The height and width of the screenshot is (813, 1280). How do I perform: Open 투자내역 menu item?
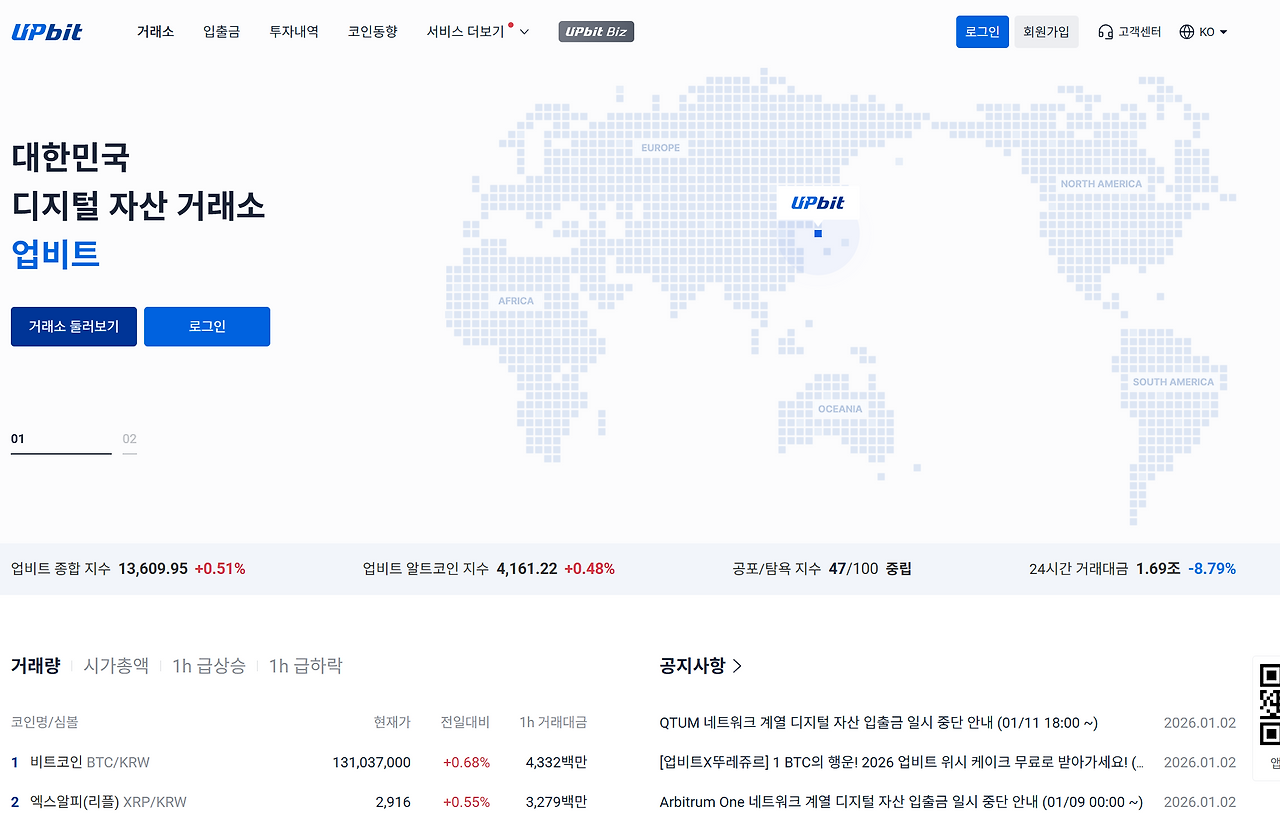pos(294,32)
